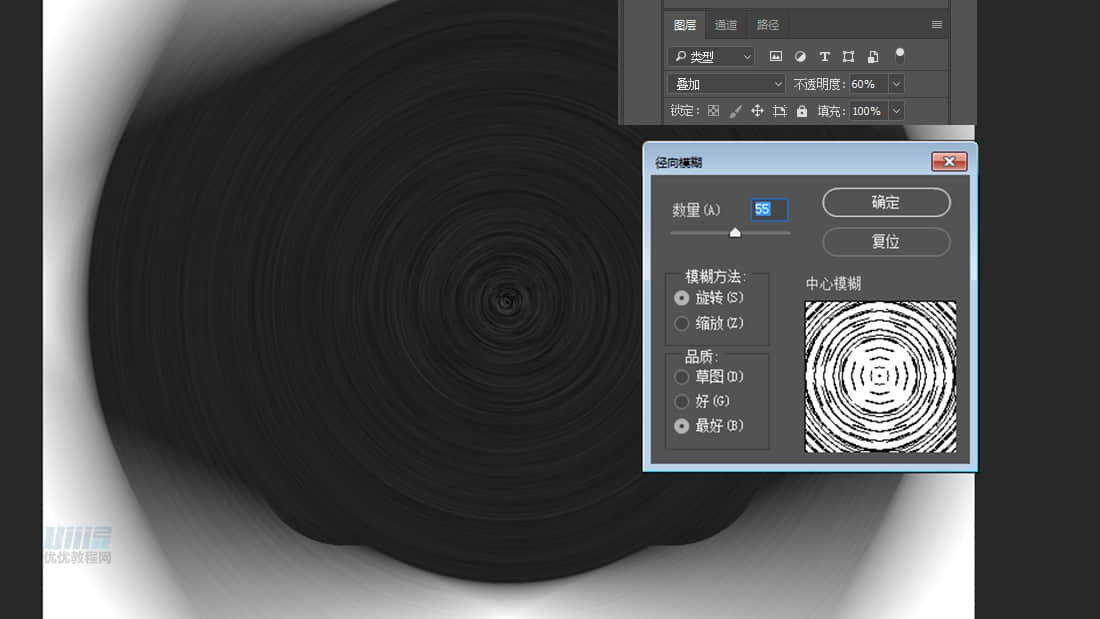The image size is (1100, 619).
Task: Filter layers by type (T) icon
Action: [824, 56]
